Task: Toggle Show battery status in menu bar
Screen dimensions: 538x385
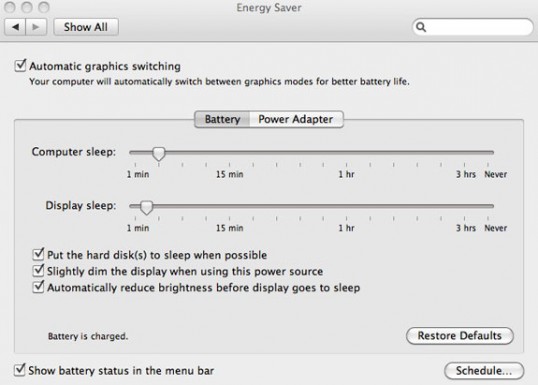Action: coord(20,370)
